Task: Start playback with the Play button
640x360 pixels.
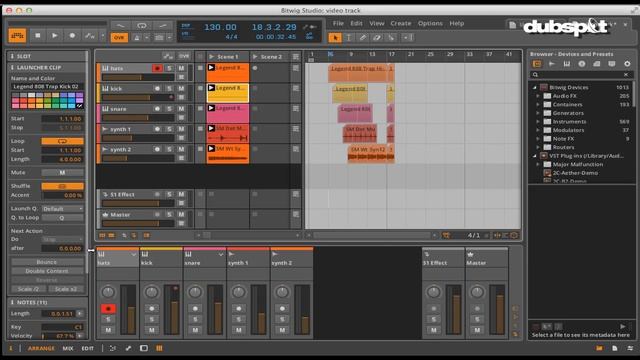Action: click(55, 36)
